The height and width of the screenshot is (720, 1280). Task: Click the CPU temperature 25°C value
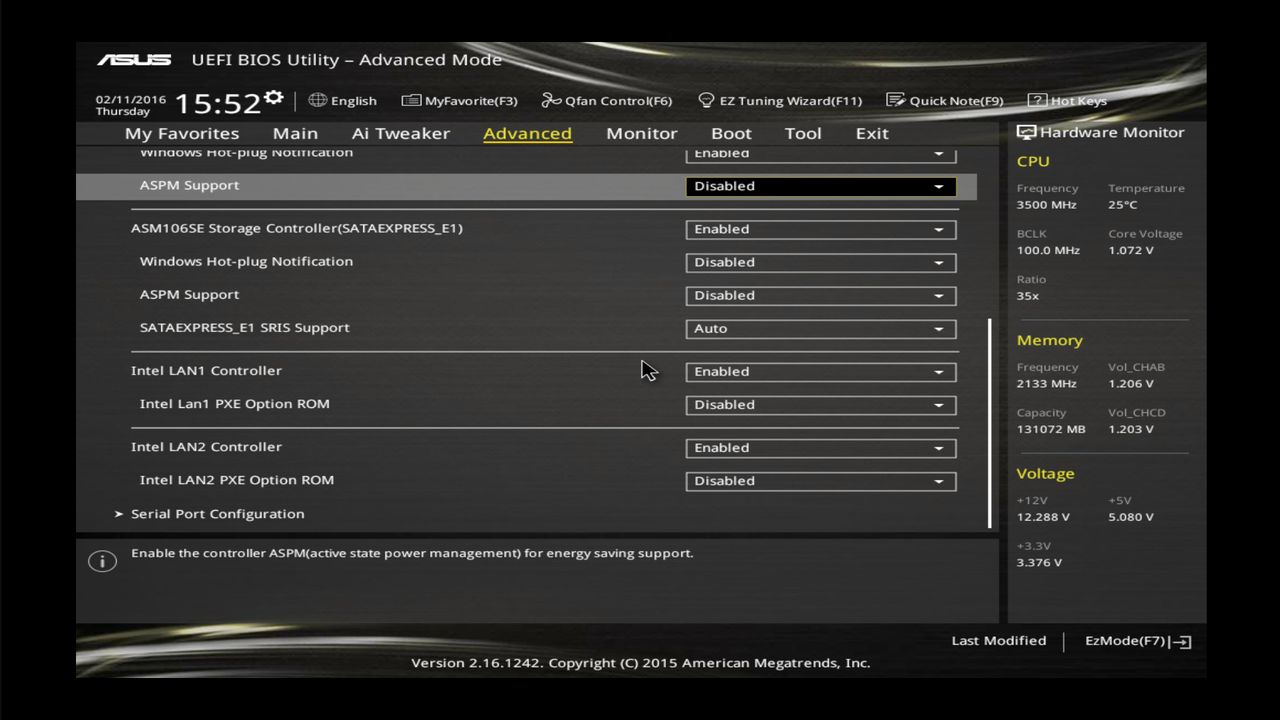1123,205
